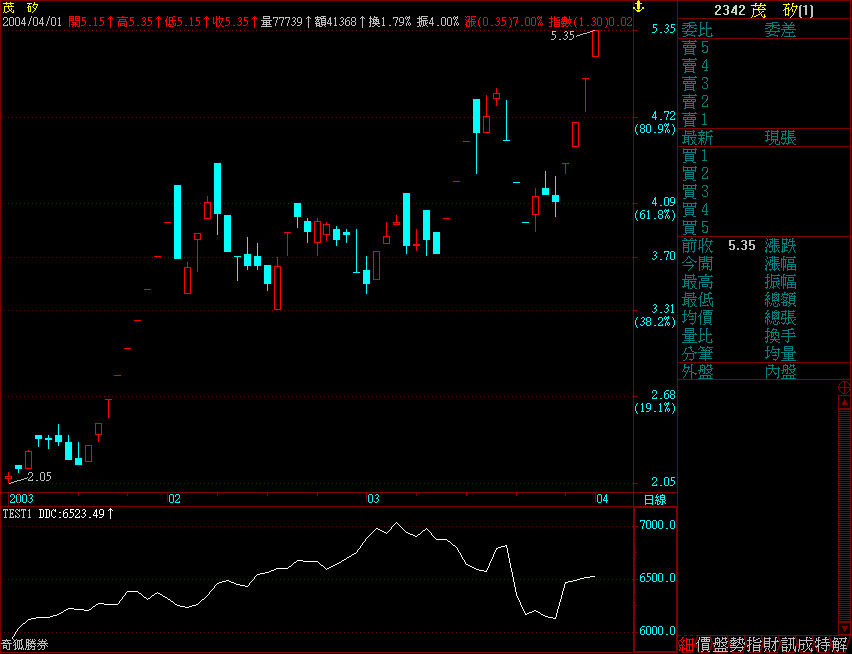Click the TEST1 DDC indicator label
Image resolution: width=852 pixels, height=654 pixels.
(56, 513)
